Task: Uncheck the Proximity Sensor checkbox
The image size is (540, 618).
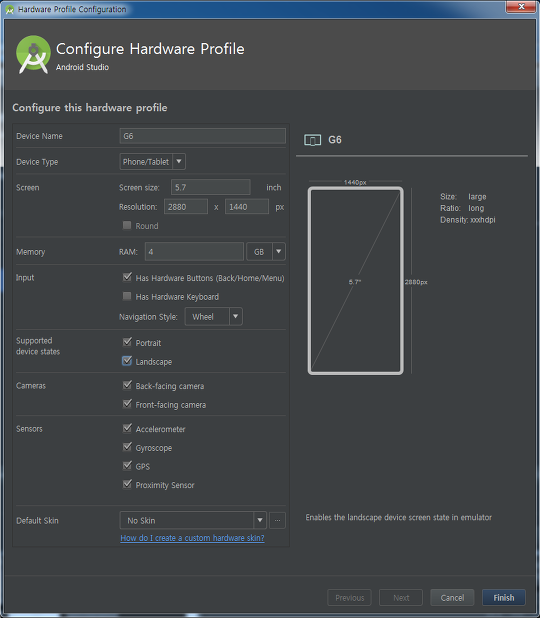Action: (127, 484)
